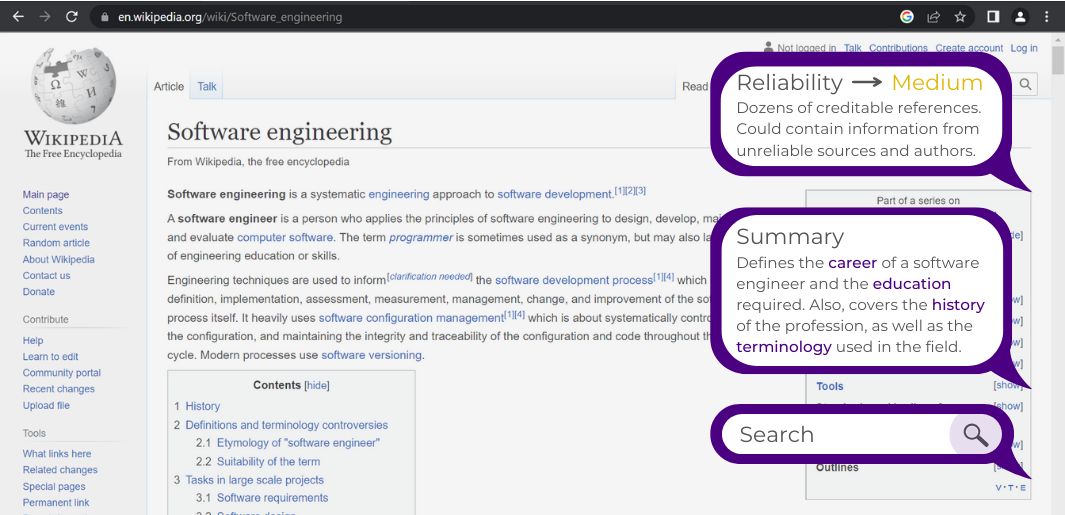Click the computer software link
Viewport: 1065px width, 515px height.
point(285,238)
